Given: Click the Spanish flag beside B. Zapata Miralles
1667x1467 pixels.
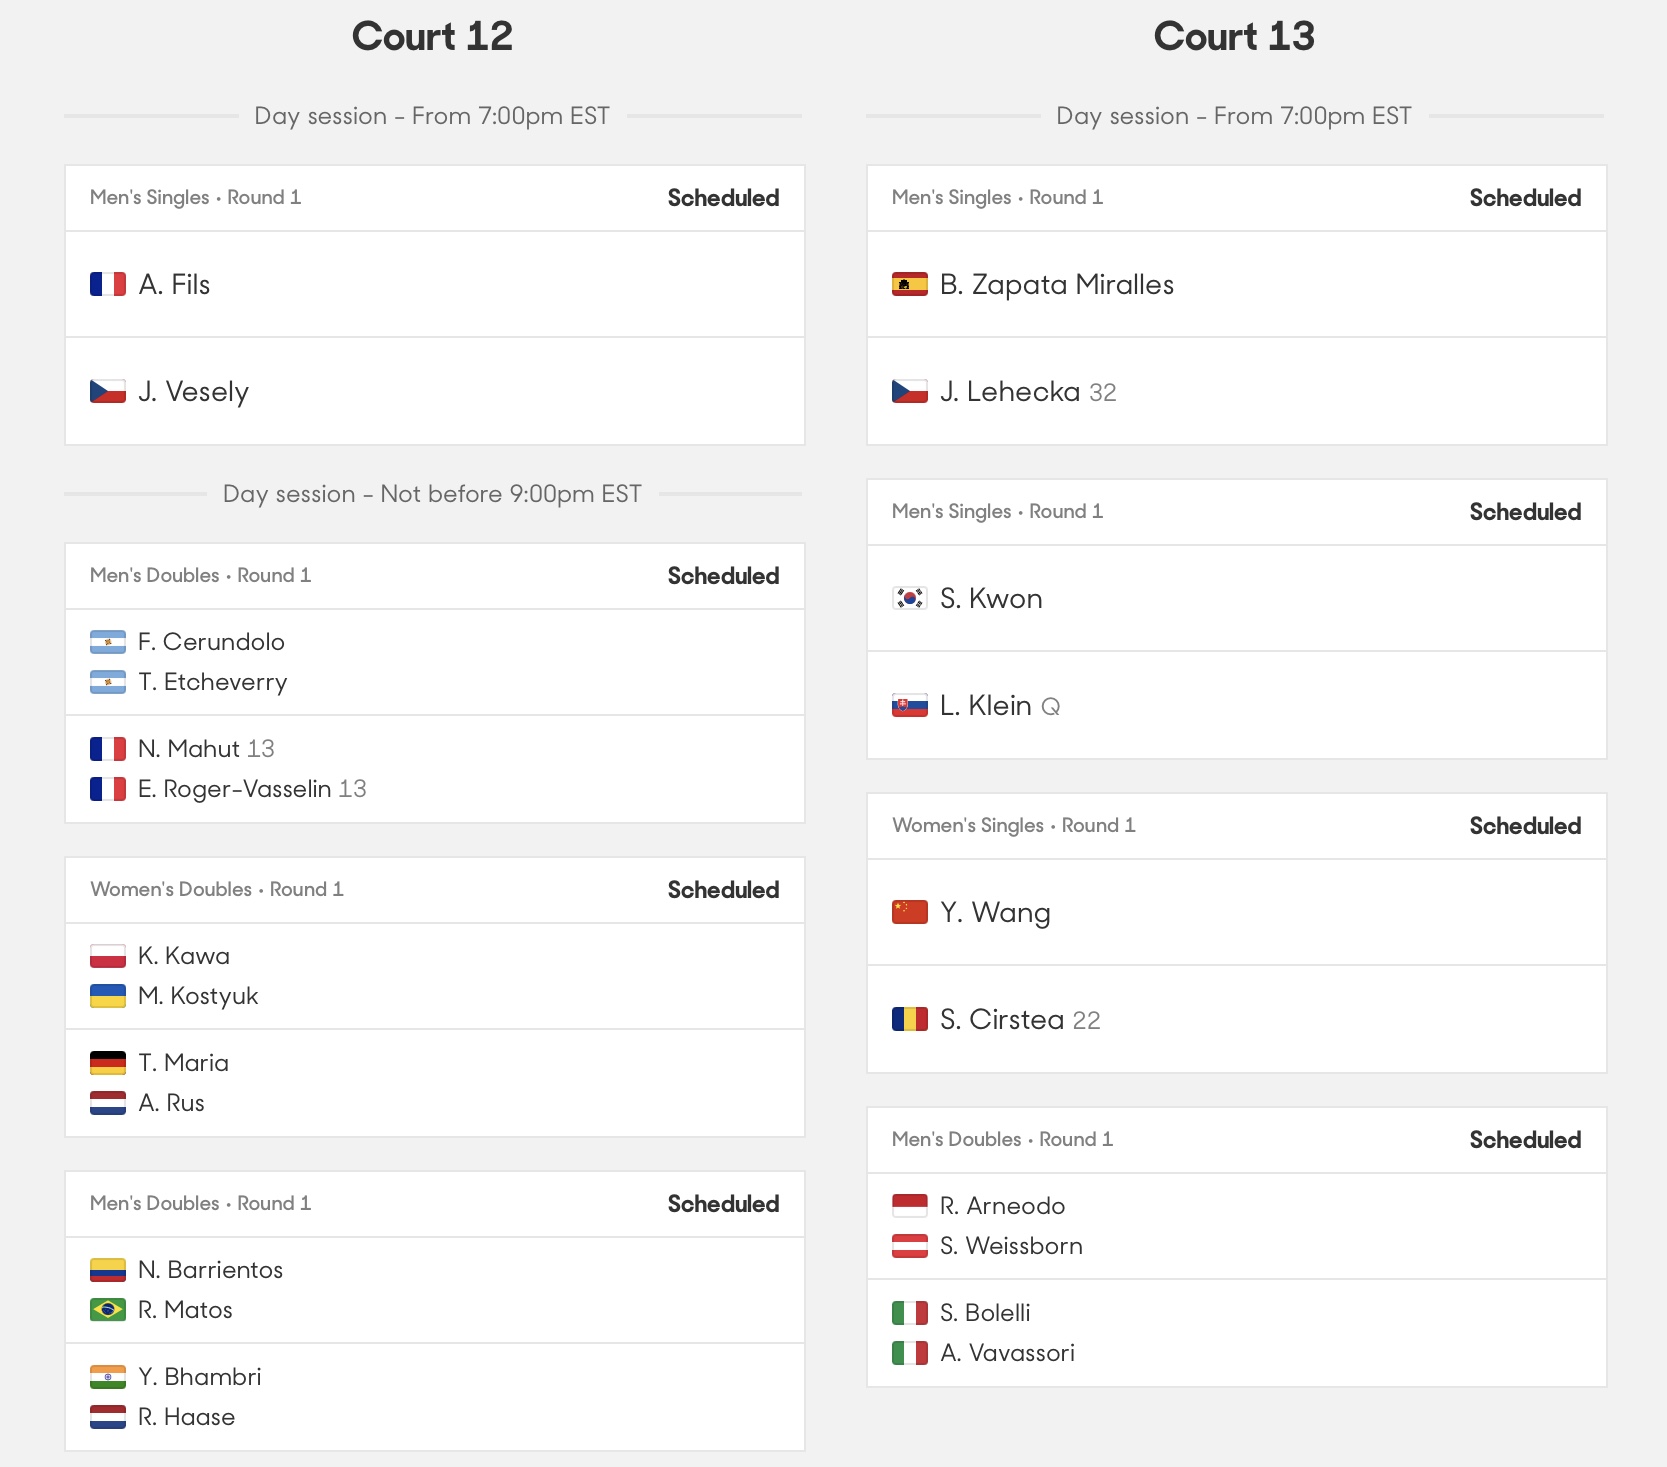Looking at the screenshot, I should coord(910,284).
